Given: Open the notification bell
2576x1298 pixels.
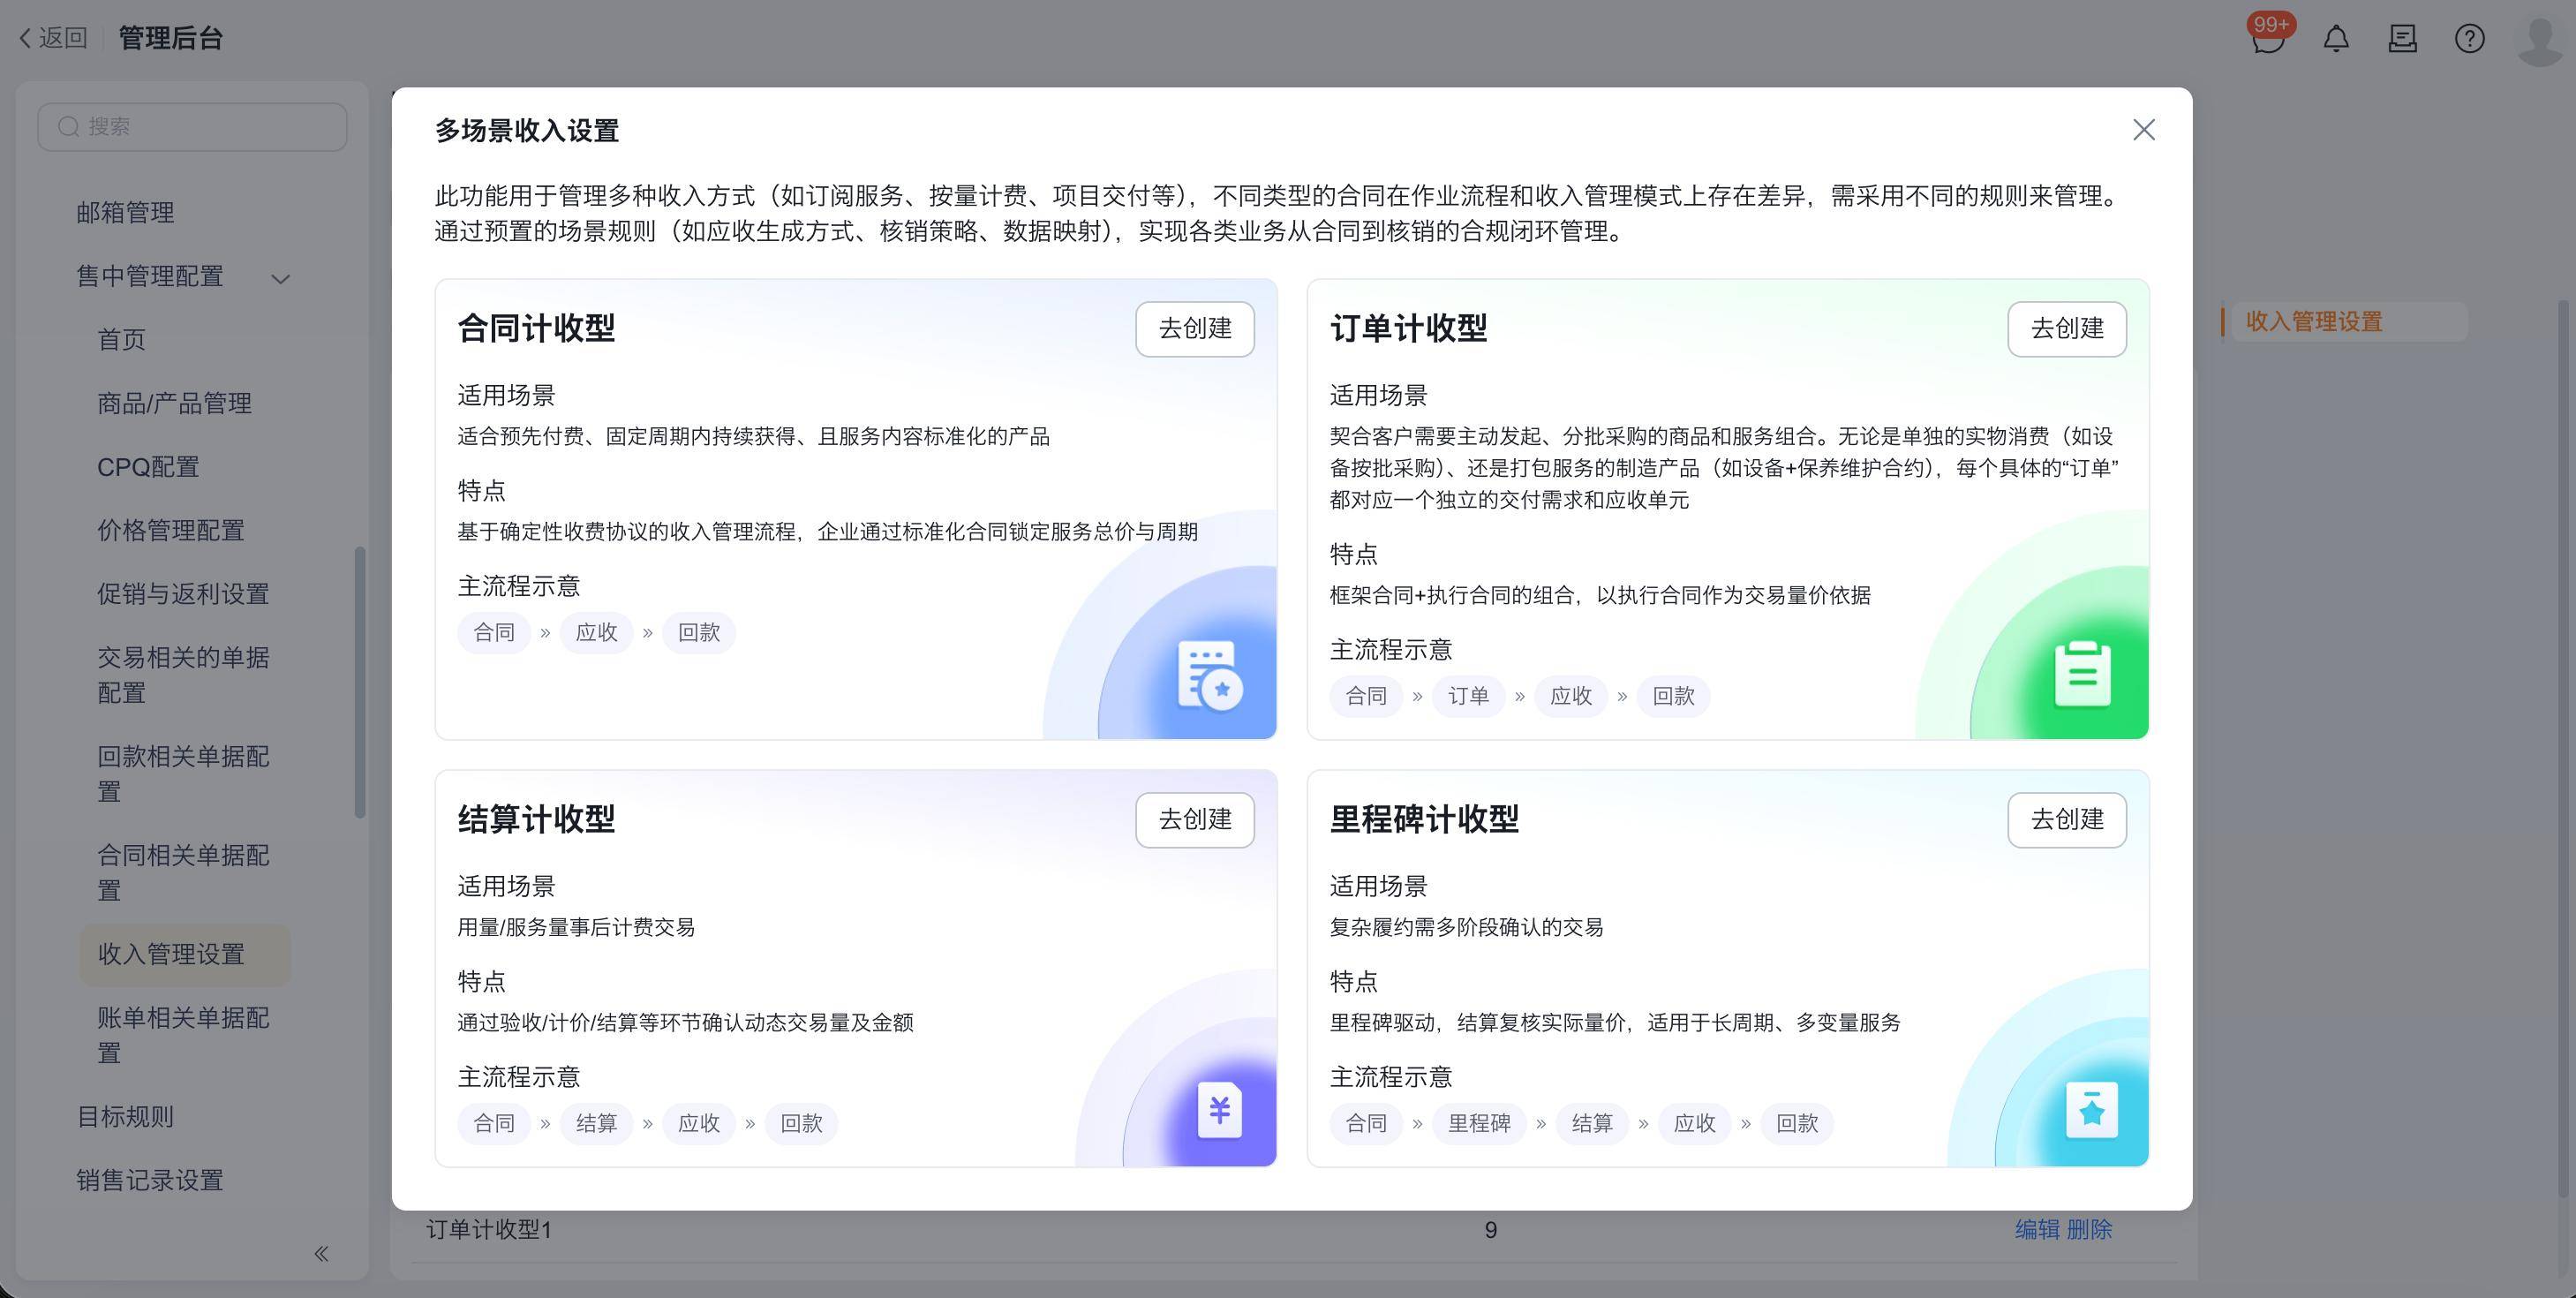Looking at the screenshot, I should click(x=2335, y=39).
